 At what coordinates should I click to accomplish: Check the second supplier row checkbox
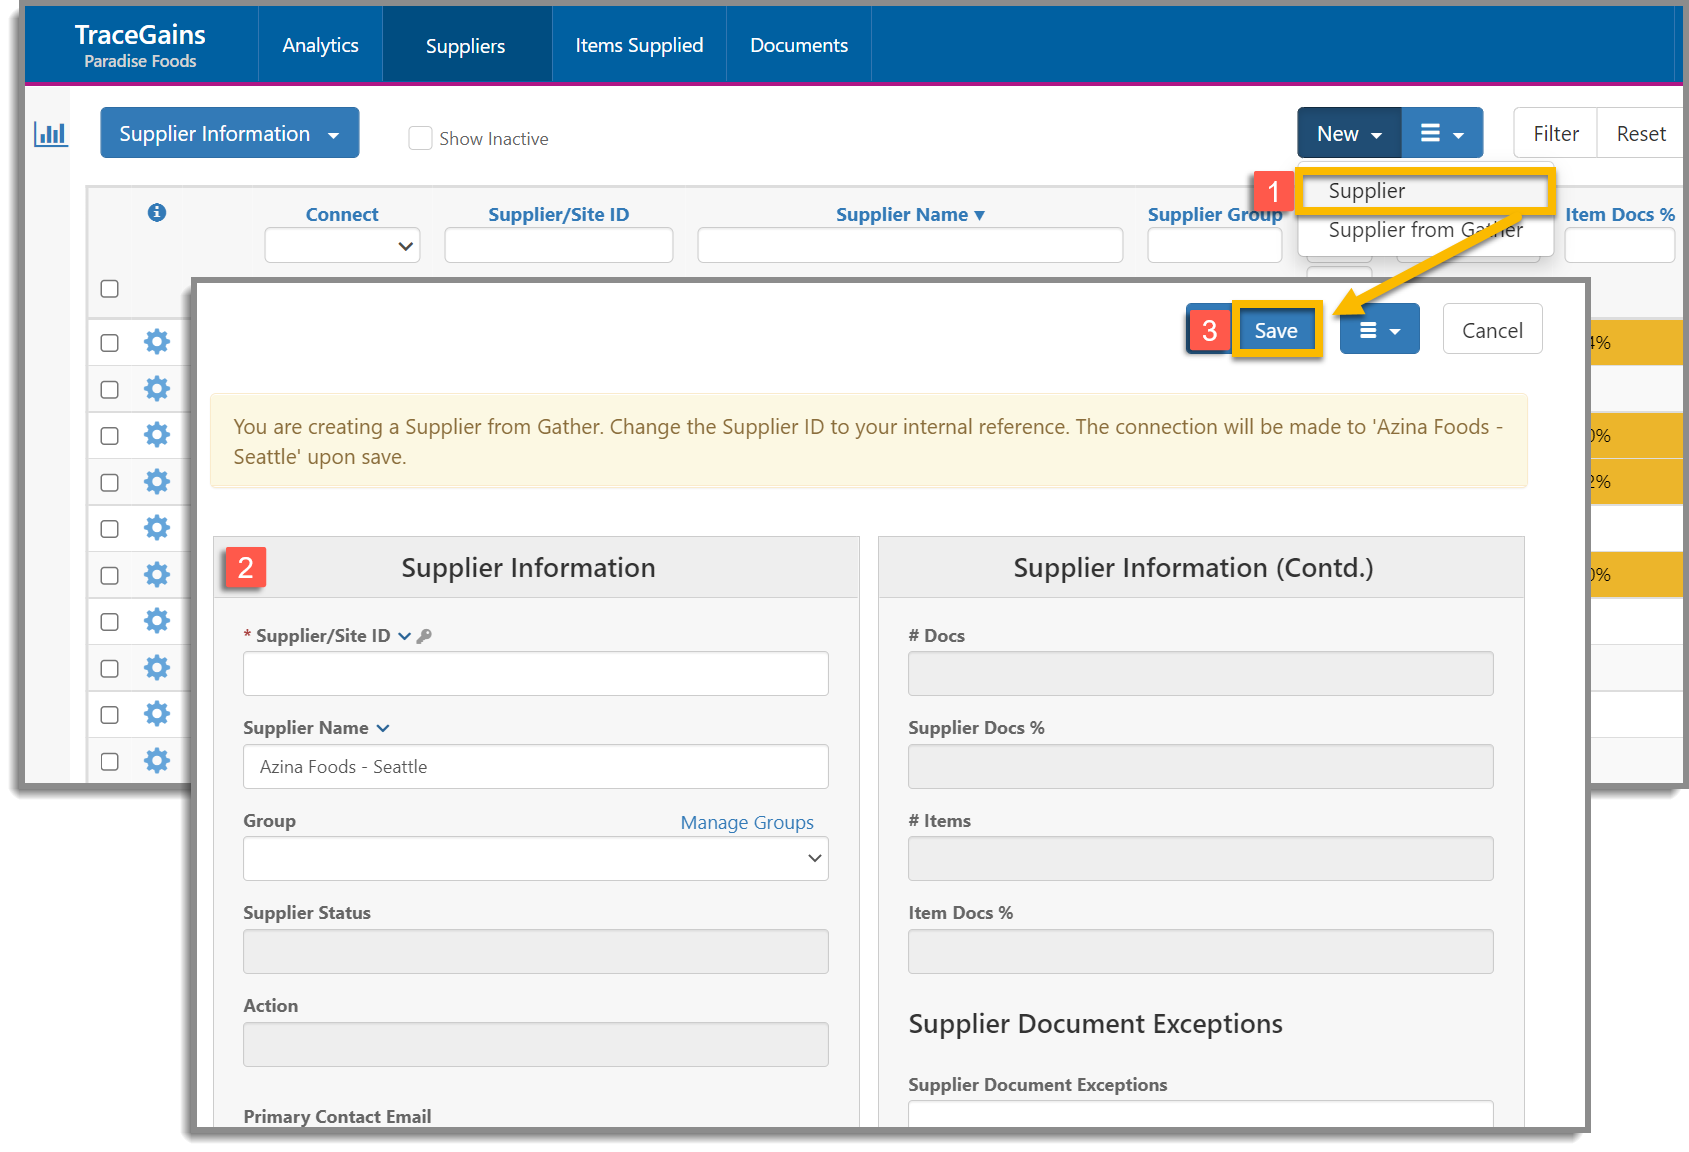point(110,390)
